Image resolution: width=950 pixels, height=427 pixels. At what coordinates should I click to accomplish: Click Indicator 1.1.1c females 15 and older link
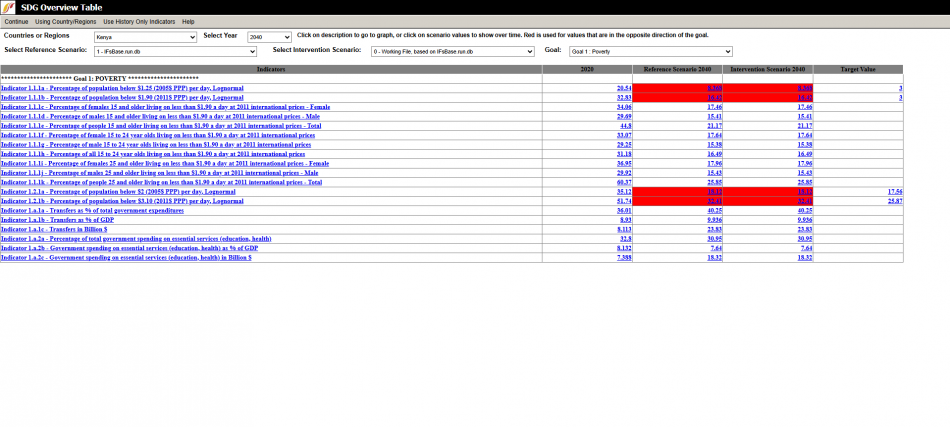(165, 107)
